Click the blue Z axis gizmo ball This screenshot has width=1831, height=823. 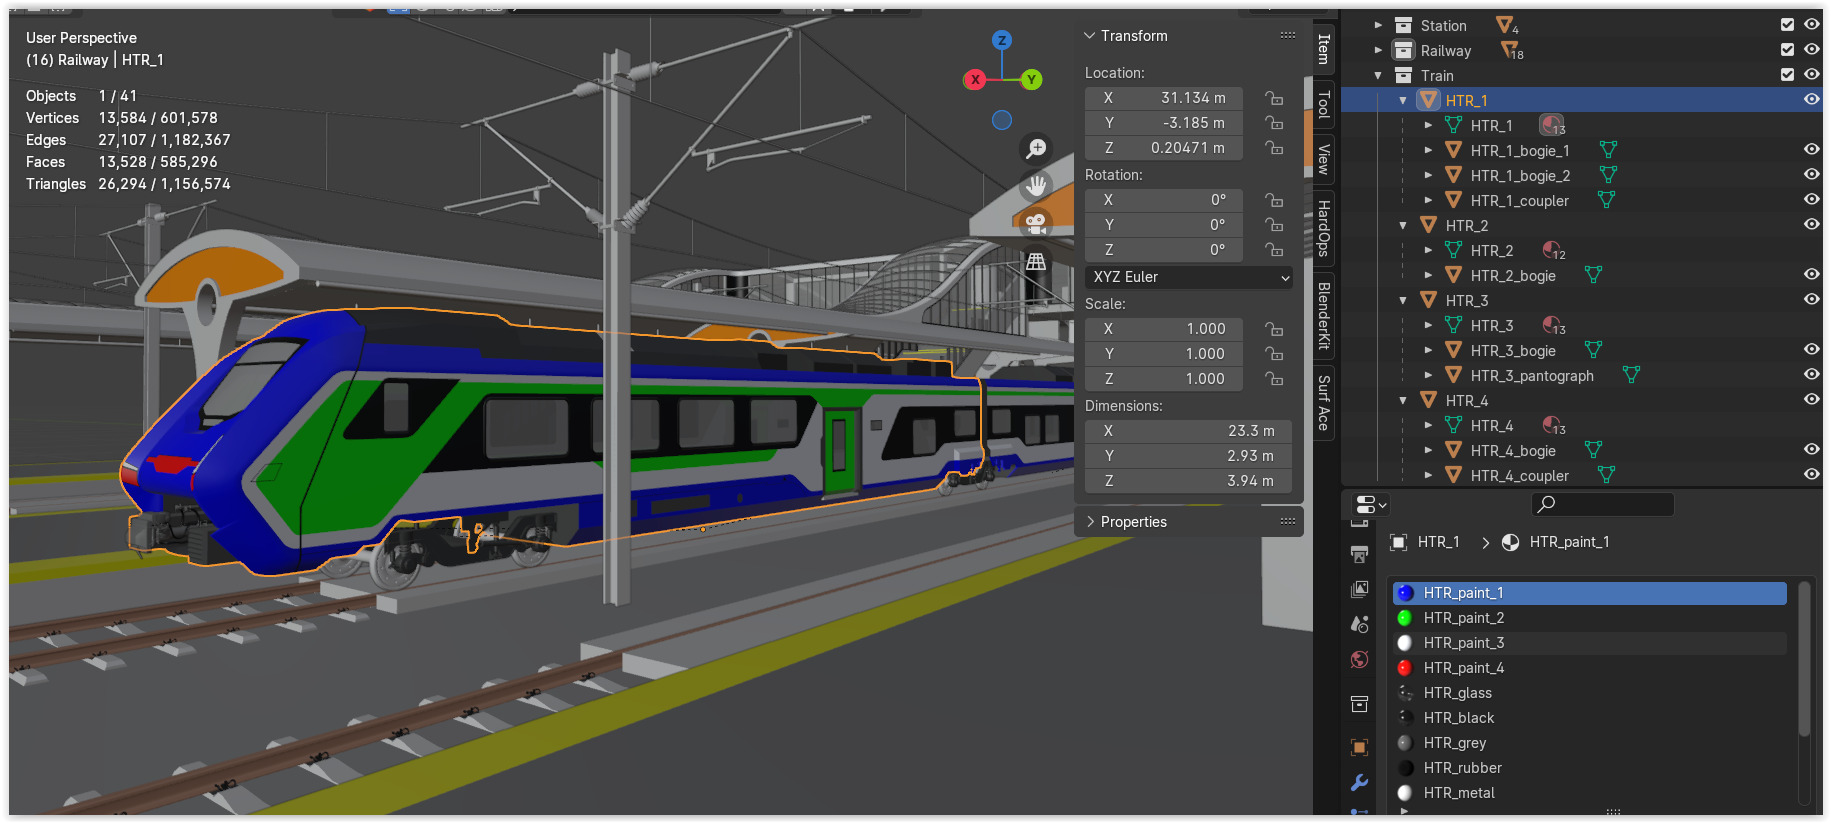(x=1002, y=40)
